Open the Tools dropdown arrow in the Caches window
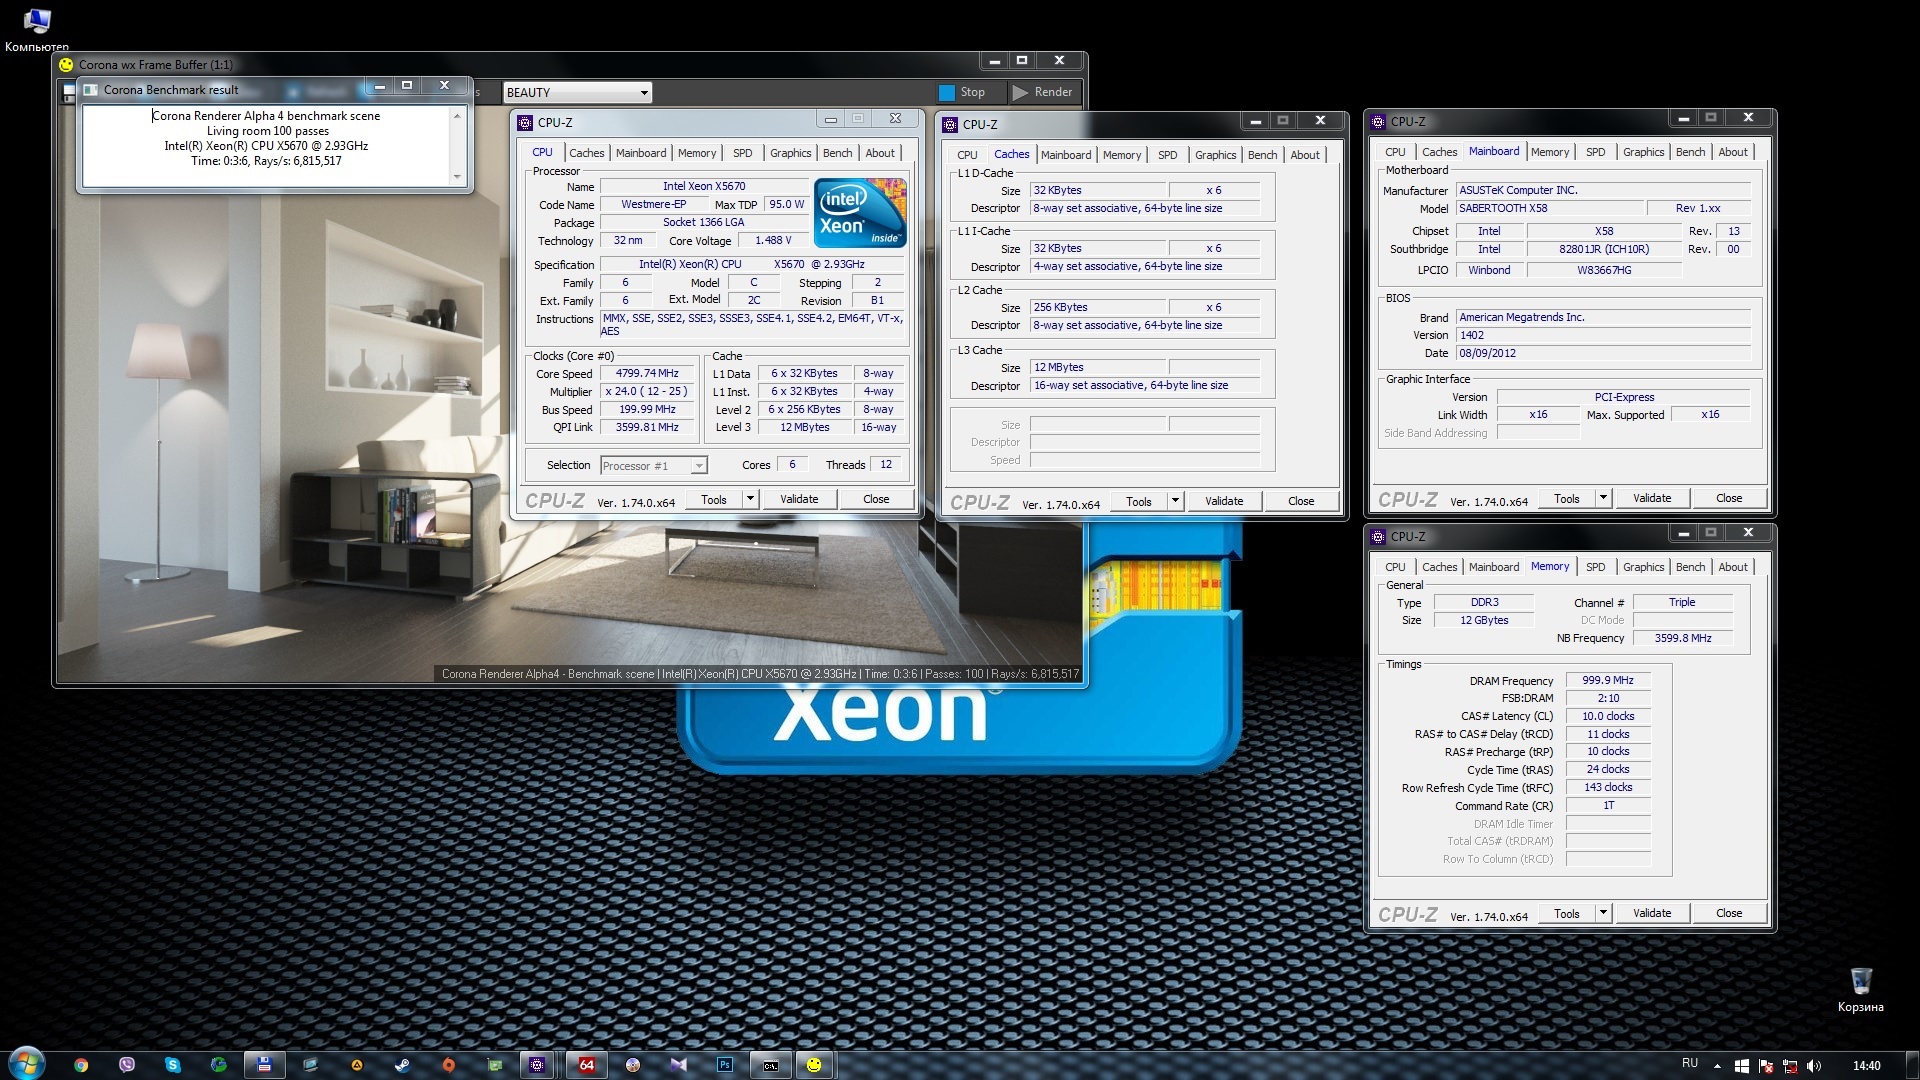The height and width of the screenshot is (1080, 1920). pos(1175,501)
